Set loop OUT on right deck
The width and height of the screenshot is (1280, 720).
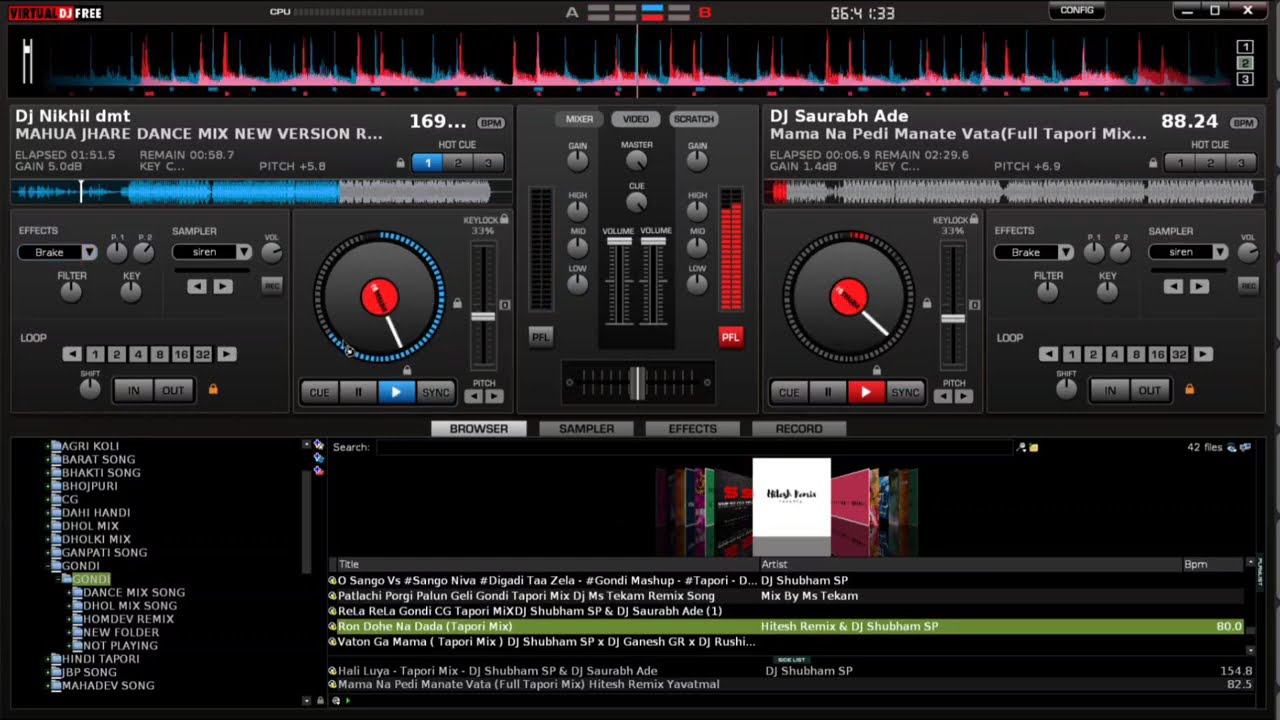(1150, 391)
